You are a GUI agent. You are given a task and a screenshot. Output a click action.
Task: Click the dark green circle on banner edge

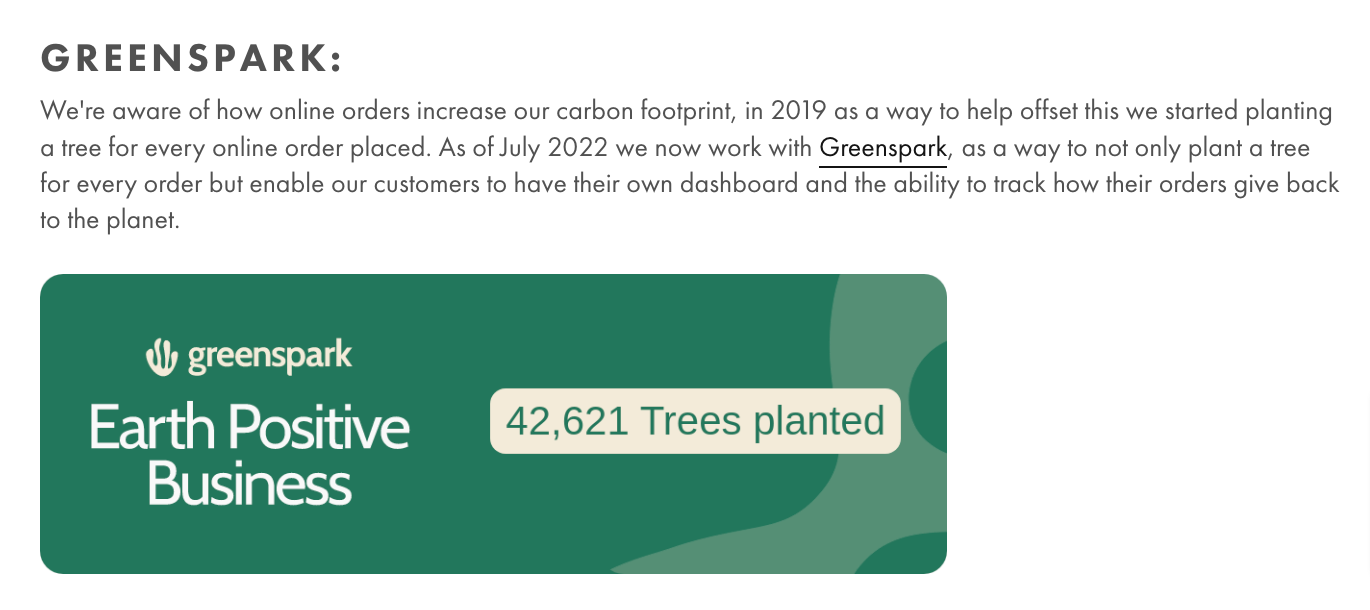pos(930,396)
